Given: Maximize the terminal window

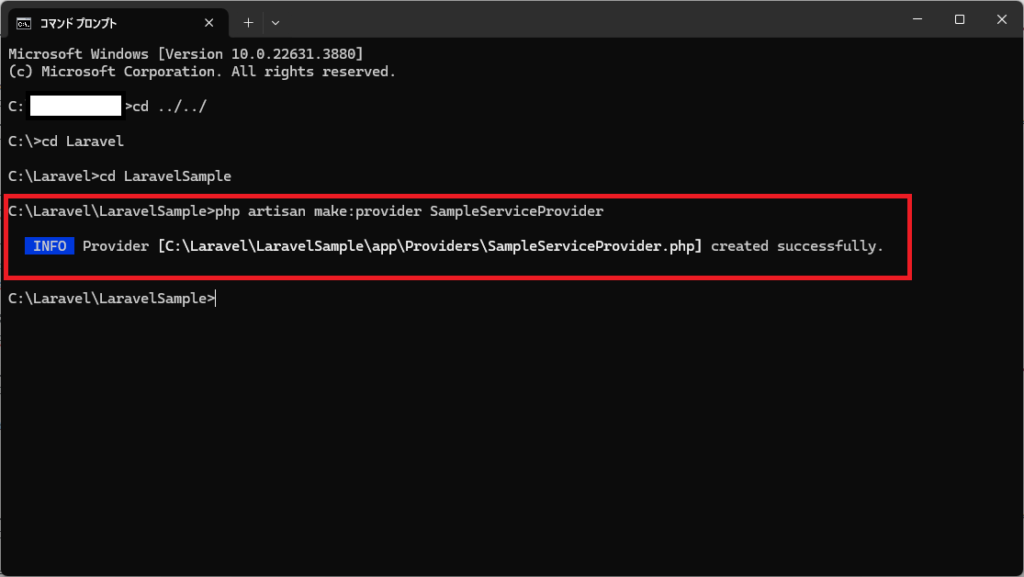Looking at the screenshot, I should 959,20.
